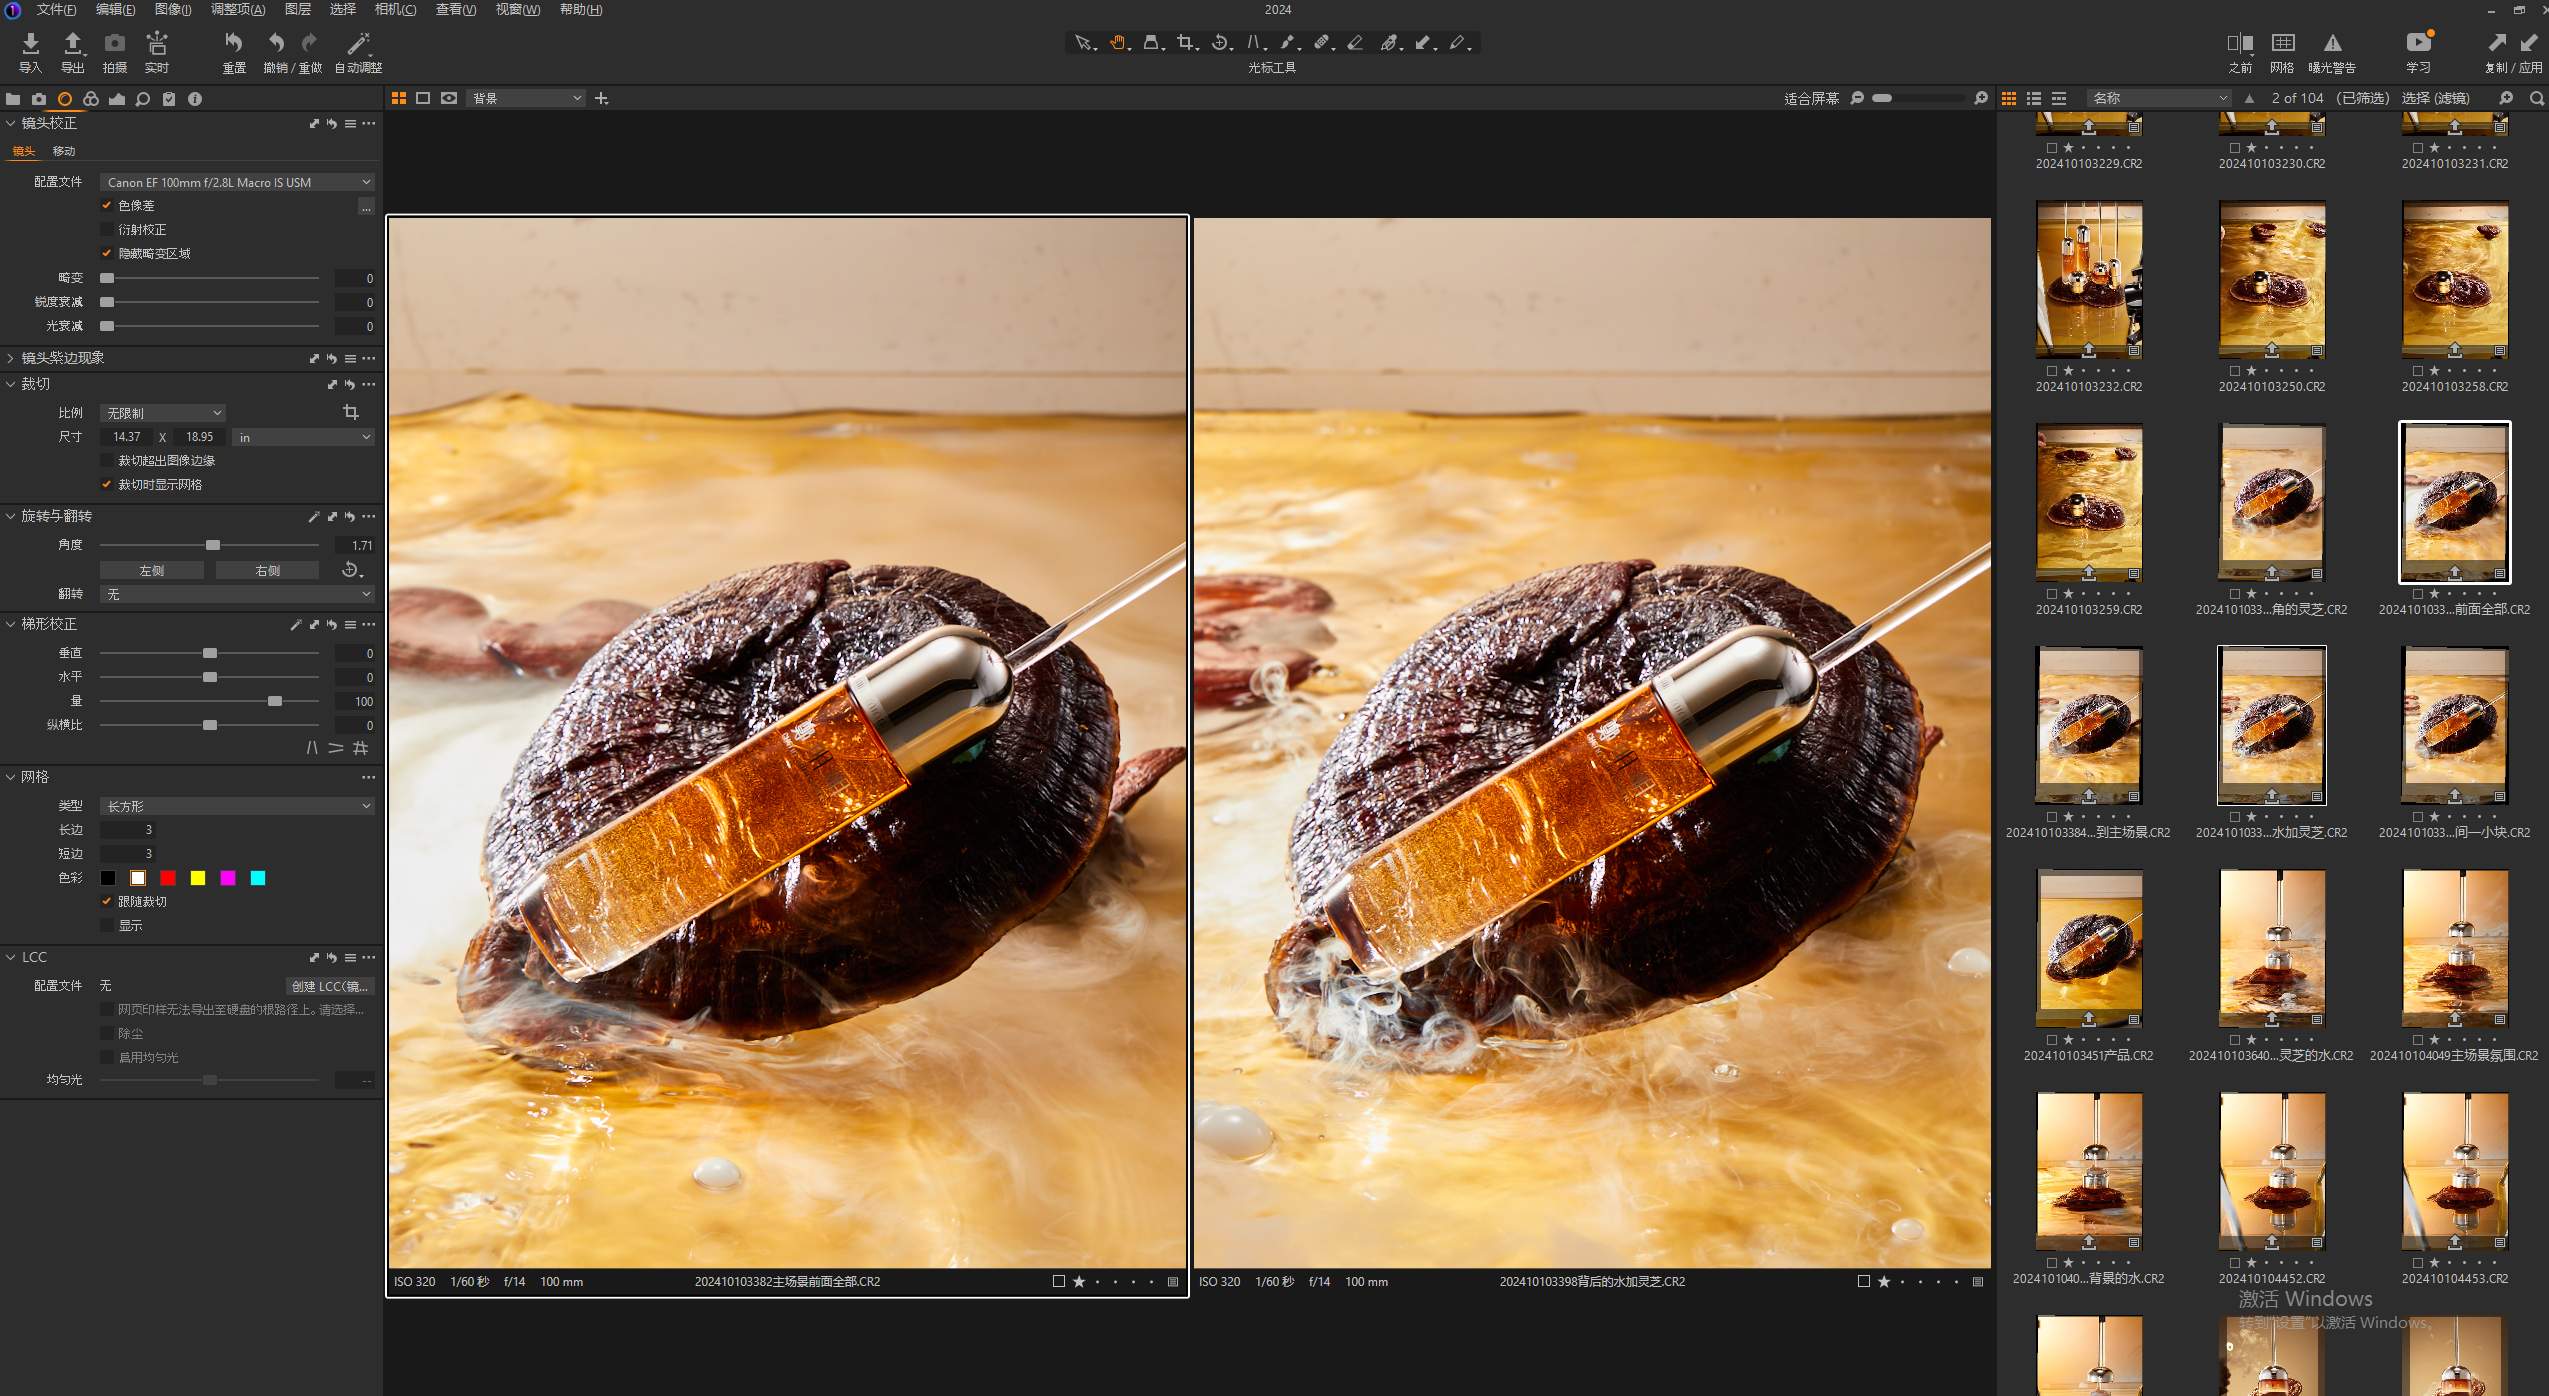Toggle the 隐藏畸变区域 checkbox
Screen dimensions: 2549x1396
tap(107, 253)
